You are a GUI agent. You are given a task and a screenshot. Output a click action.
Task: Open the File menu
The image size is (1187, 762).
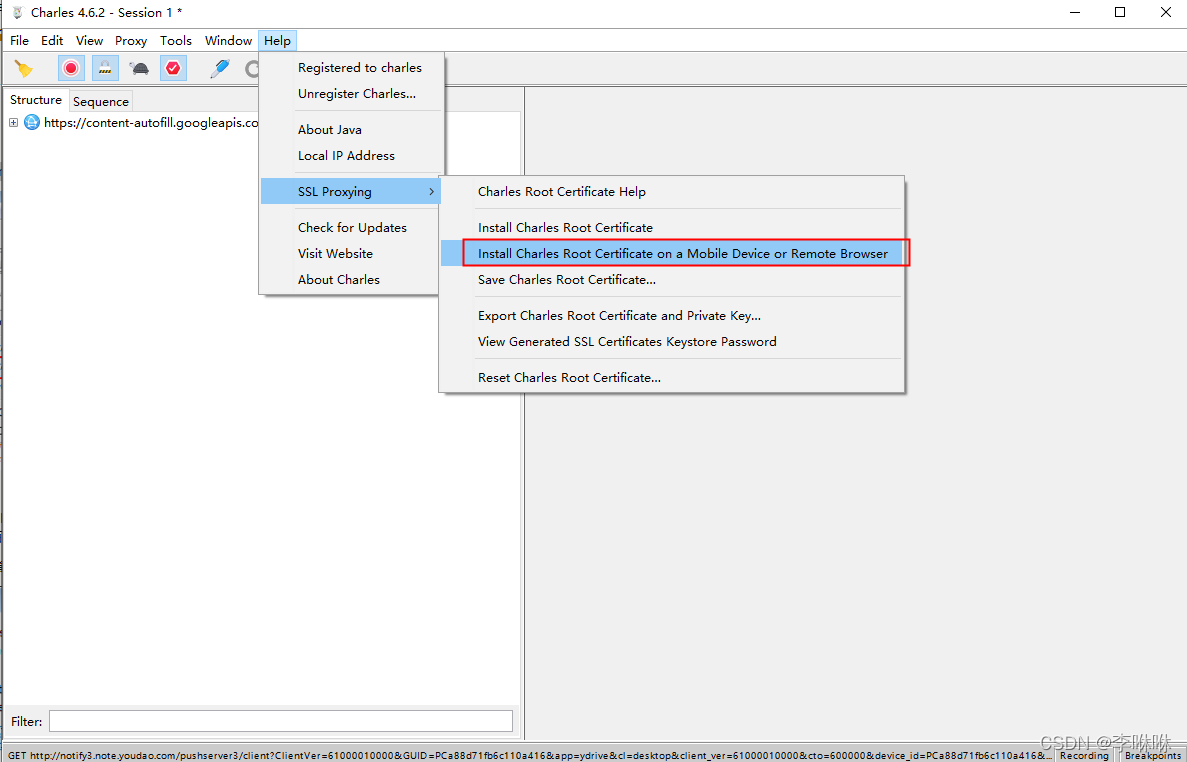(x=20, y=41)
